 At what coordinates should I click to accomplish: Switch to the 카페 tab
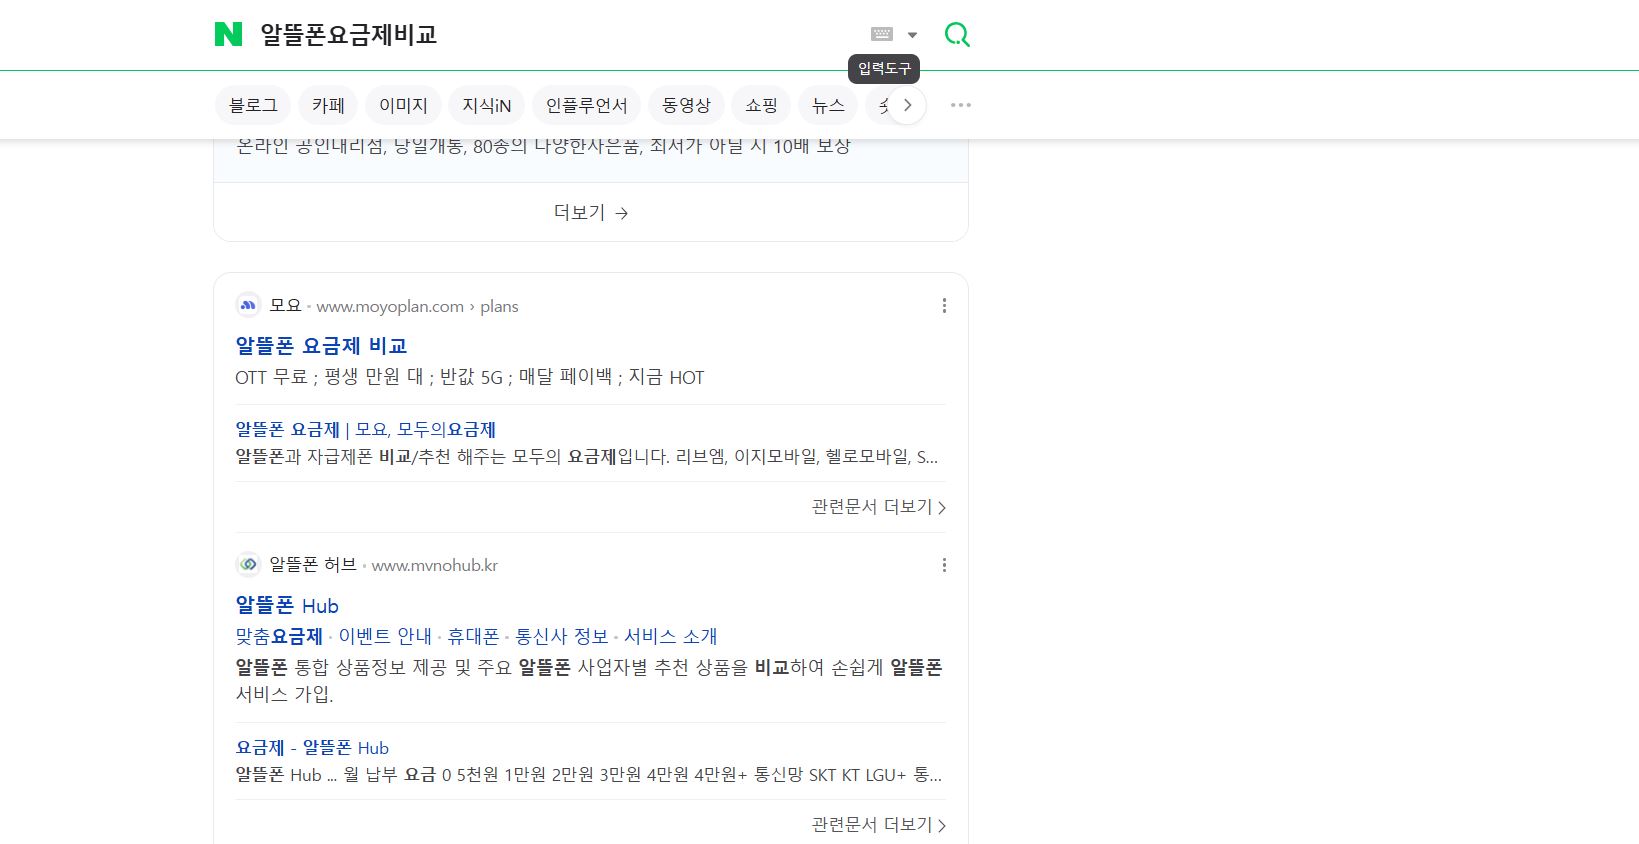click(328, 105)
